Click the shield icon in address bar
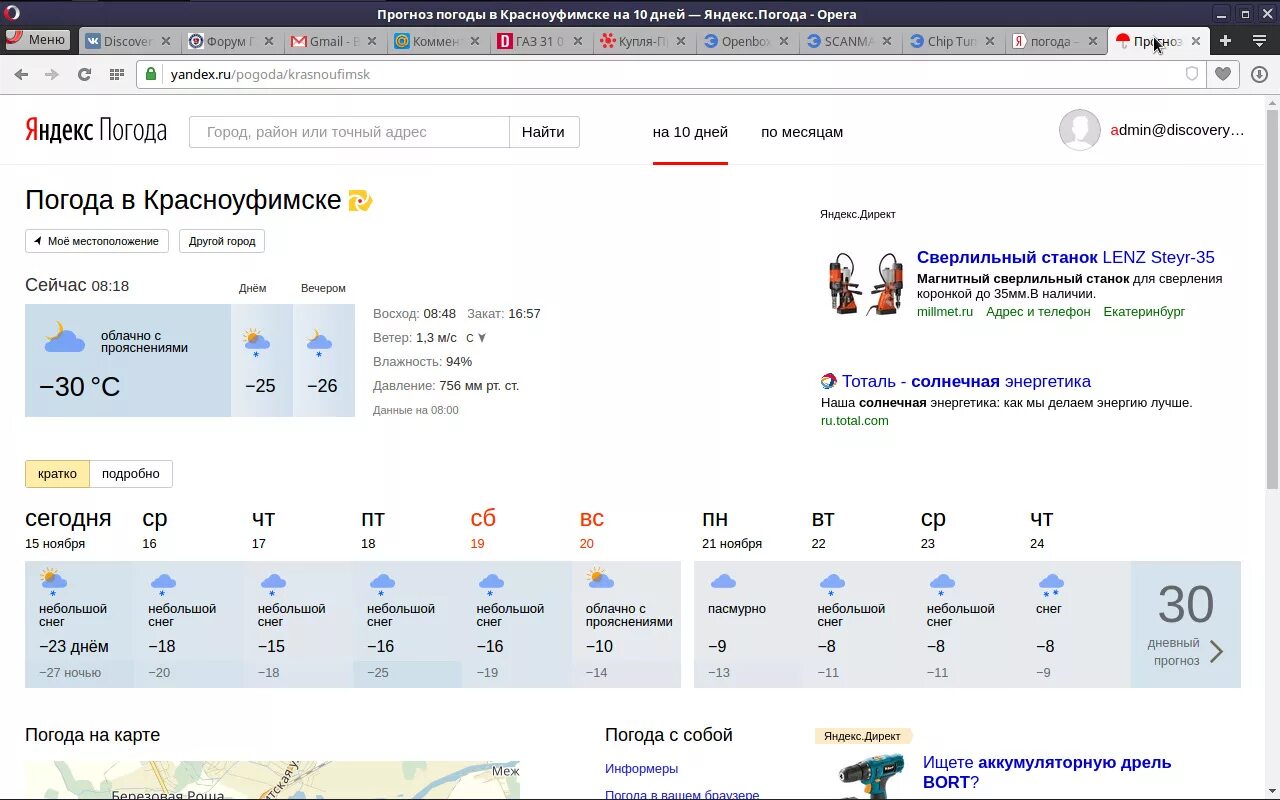 (1191, 74)
